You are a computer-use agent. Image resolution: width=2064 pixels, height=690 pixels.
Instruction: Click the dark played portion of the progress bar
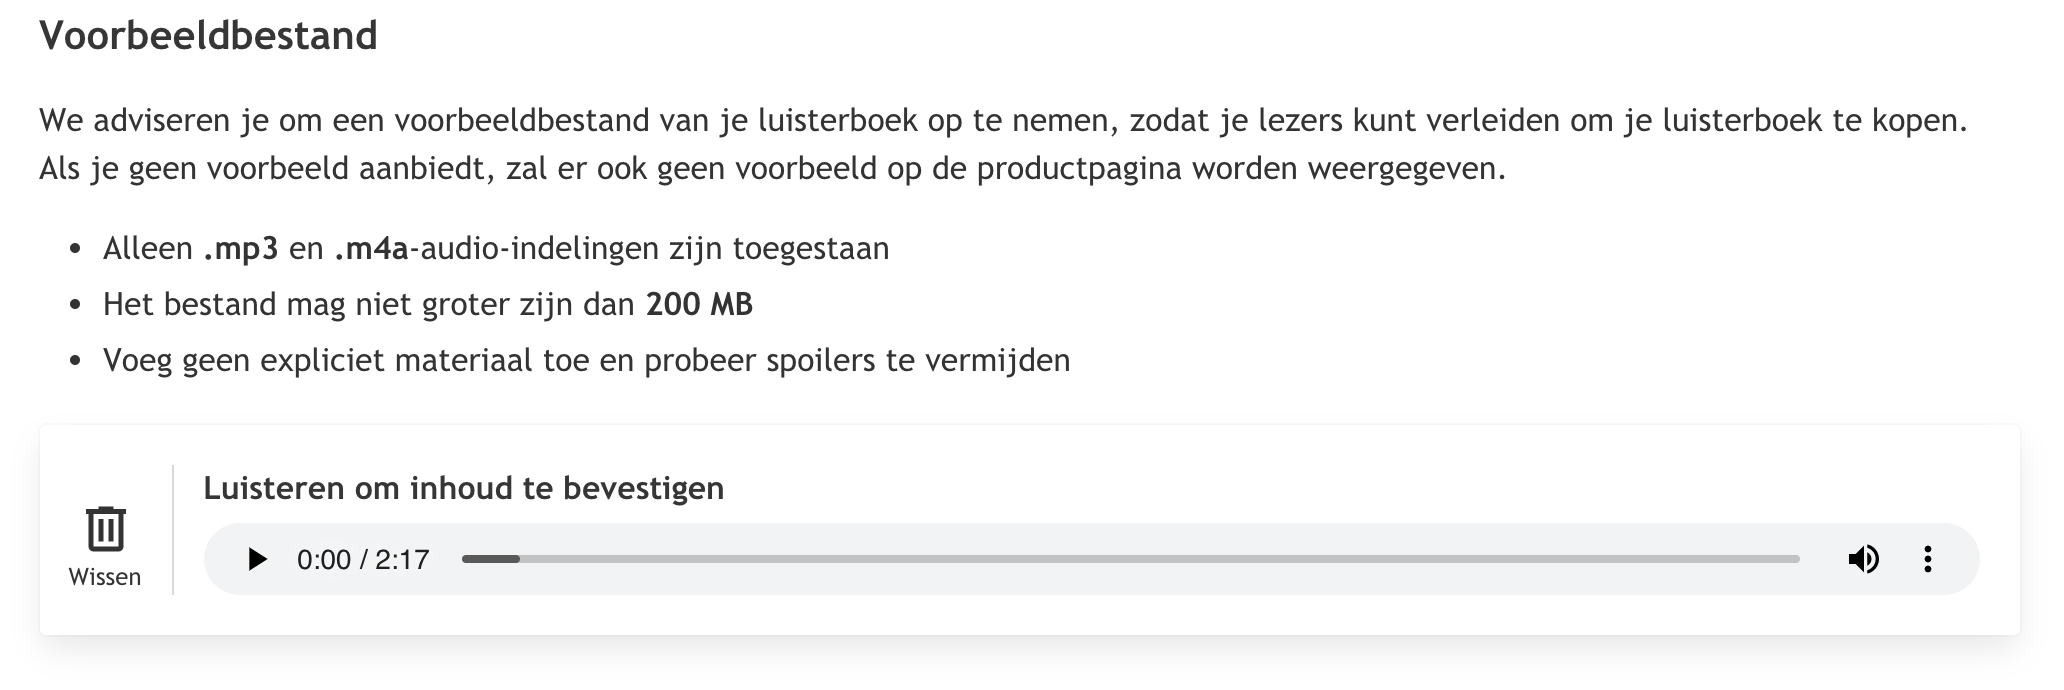pyautogui.click(x=490, y=559)
